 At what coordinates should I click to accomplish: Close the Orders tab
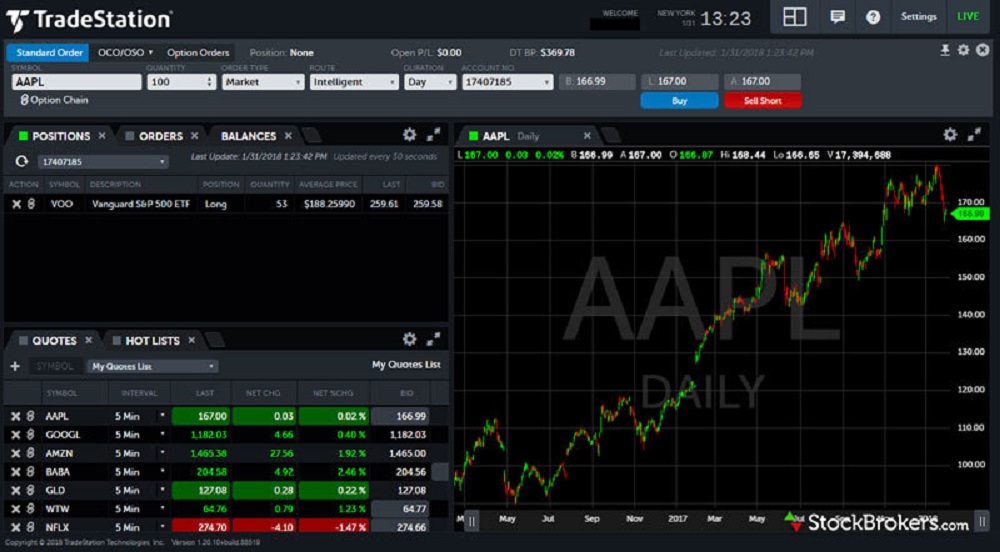195,136
